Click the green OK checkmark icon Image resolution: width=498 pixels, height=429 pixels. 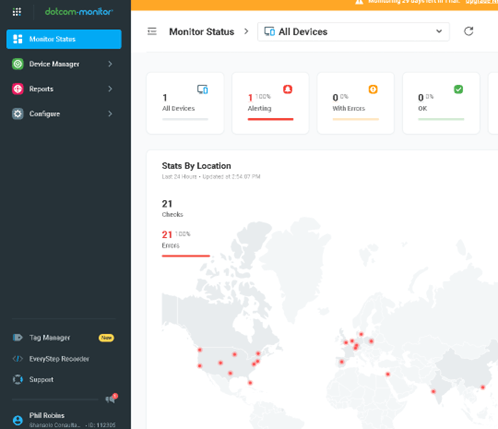(458, 89)
